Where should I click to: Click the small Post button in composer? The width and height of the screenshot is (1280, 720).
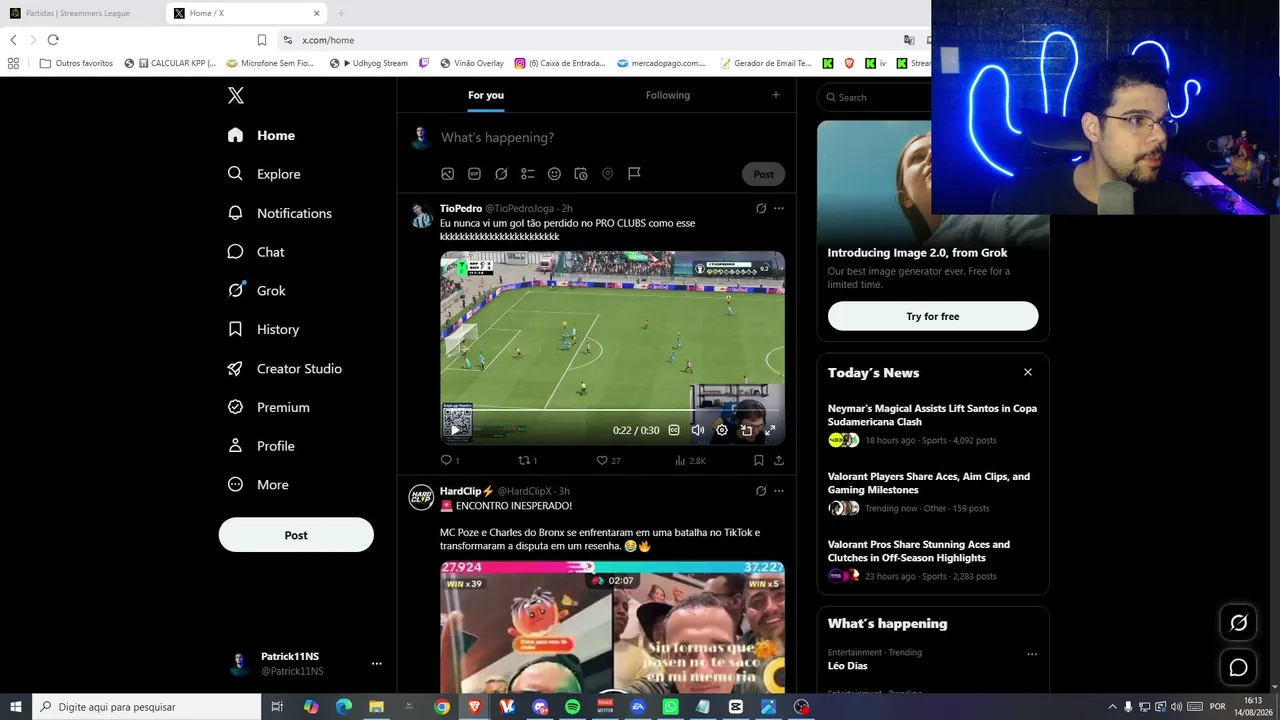pos(764,174)
